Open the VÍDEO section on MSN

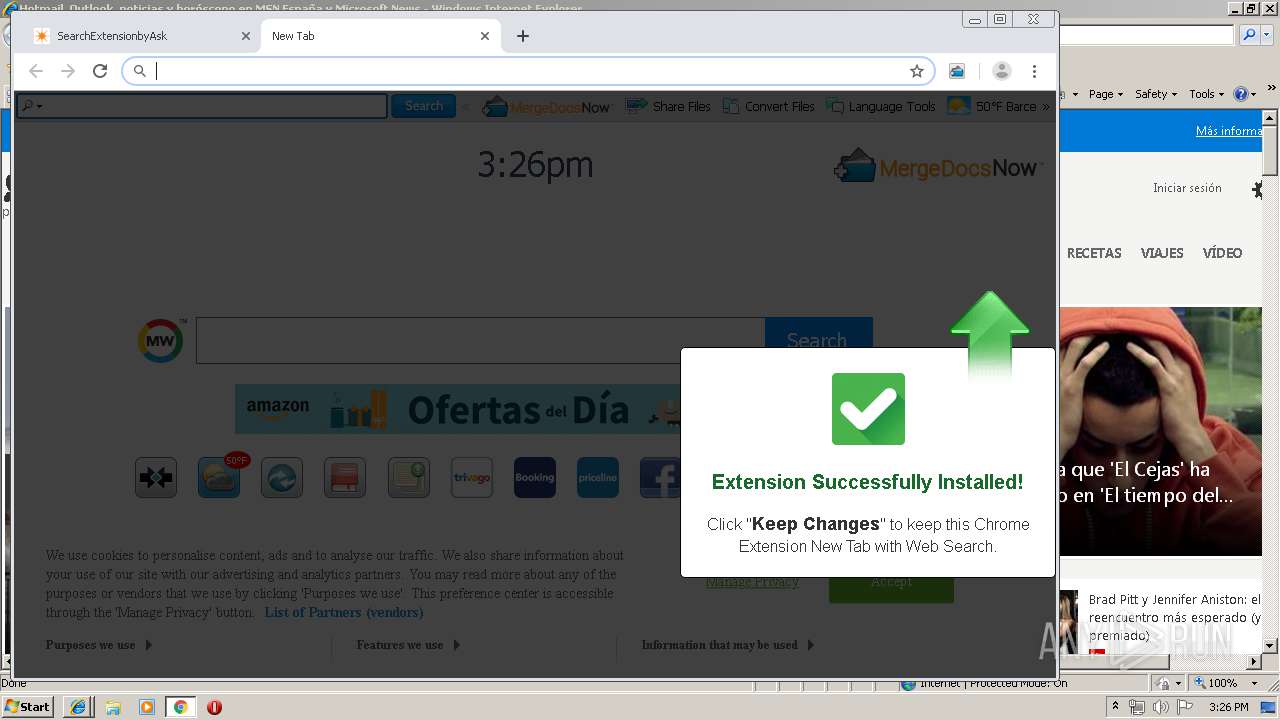[1222, 253]
